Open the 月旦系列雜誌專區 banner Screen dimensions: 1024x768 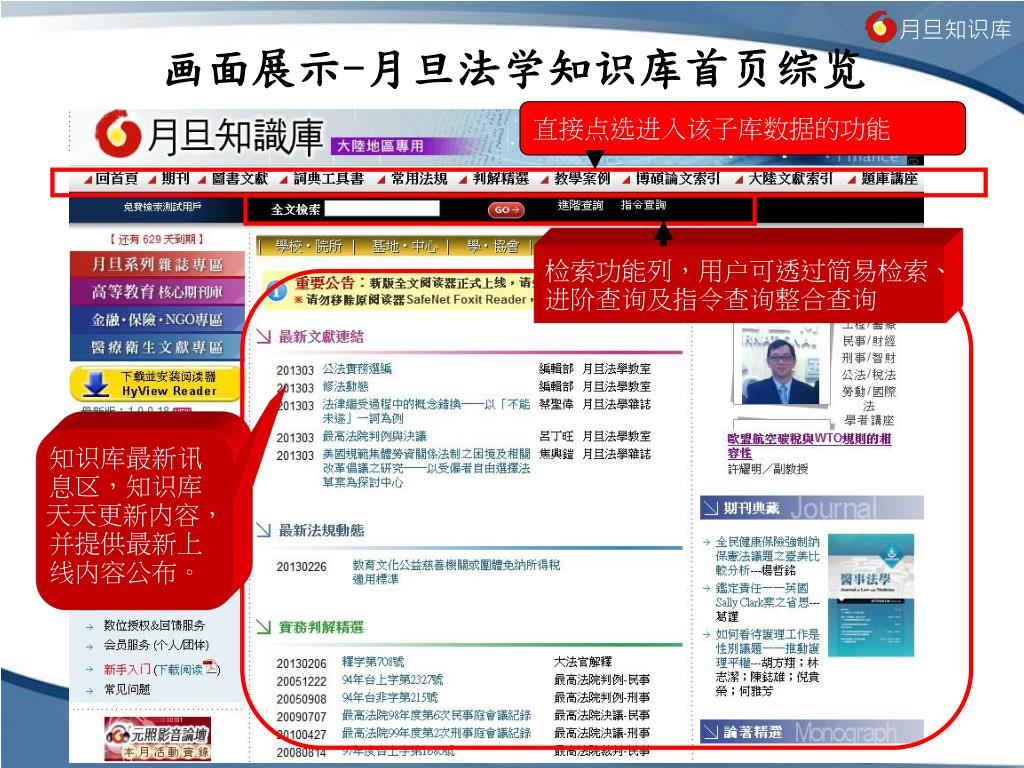tap(157, 264)
